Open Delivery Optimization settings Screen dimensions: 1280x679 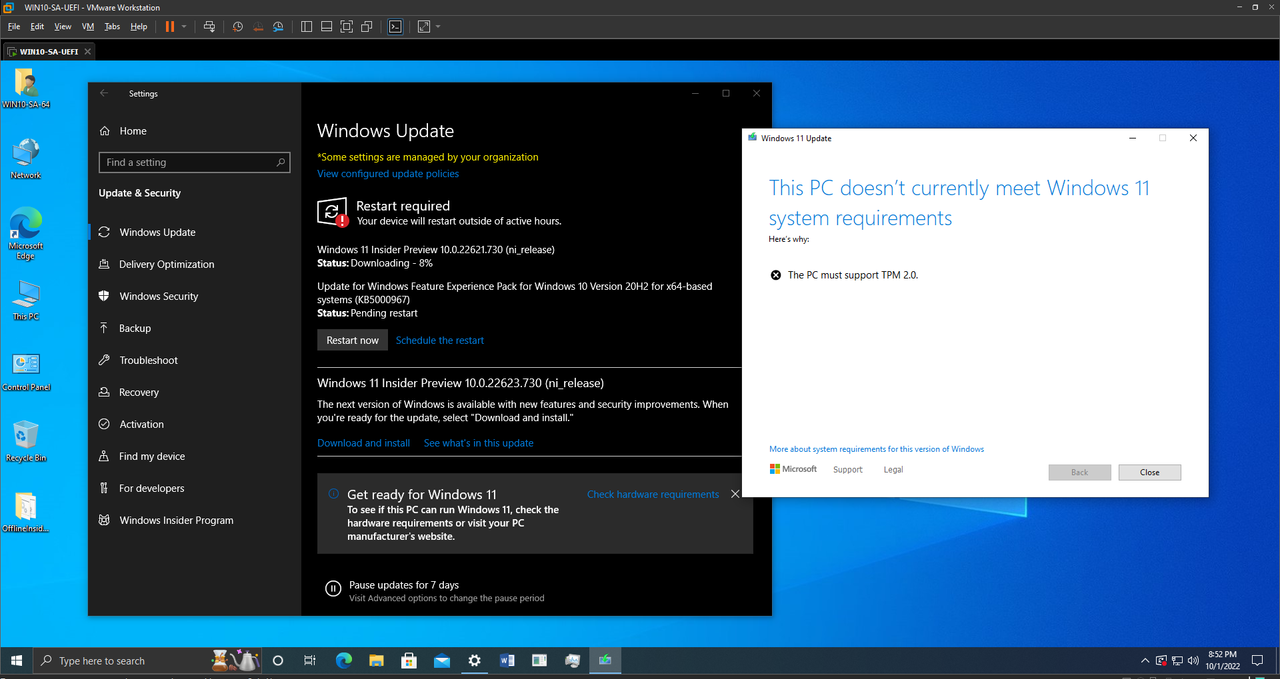coord(166,264)
